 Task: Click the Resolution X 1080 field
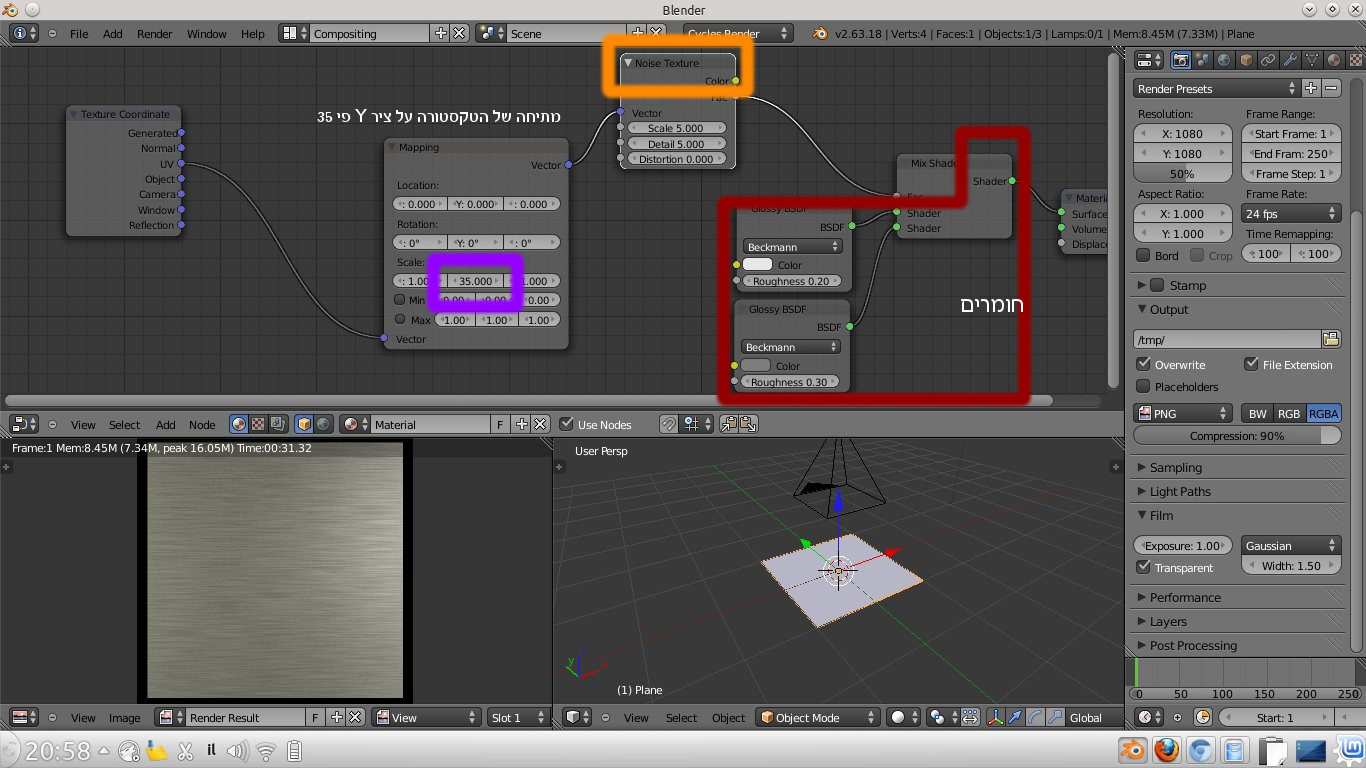[x=1183, y=133]
